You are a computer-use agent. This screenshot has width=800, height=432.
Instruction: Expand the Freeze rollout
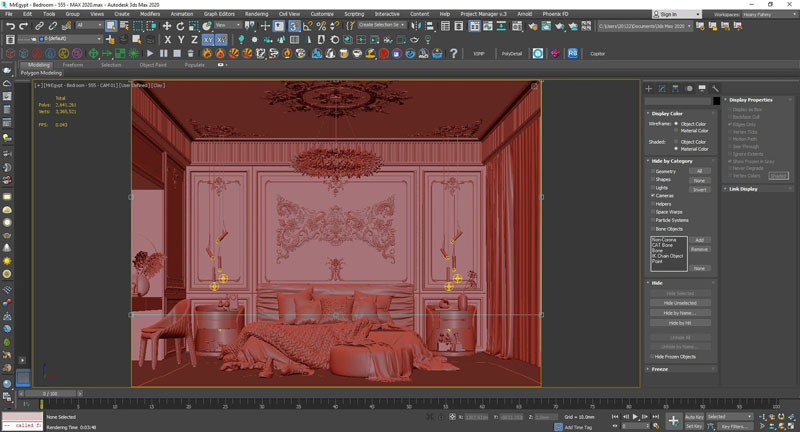coord(660,369)
